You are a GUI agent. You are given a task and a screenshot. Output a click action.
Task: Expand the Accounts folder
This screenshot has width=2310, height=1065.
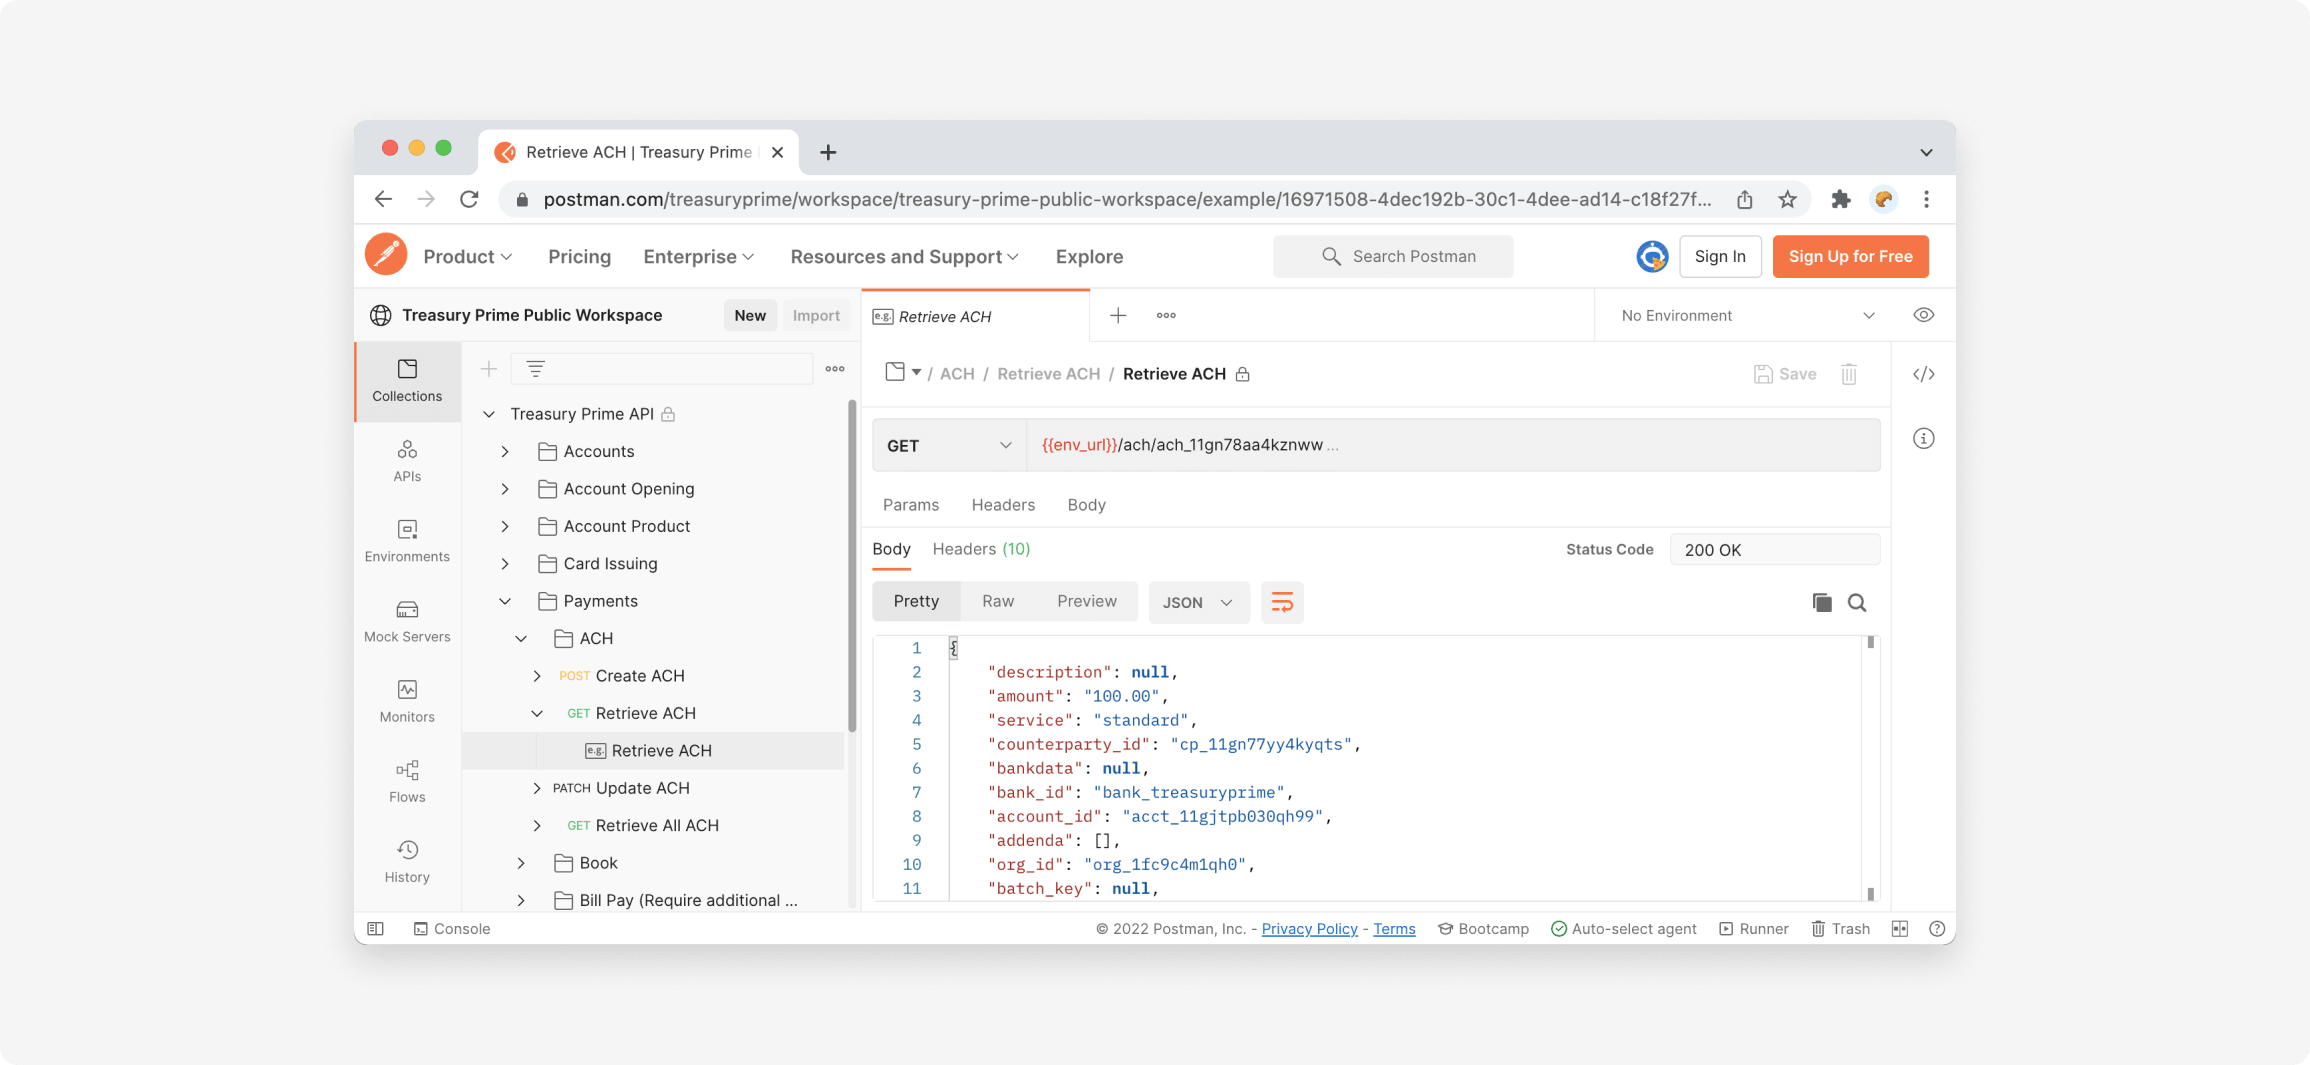pyautogui.click(x=505, y=451)
